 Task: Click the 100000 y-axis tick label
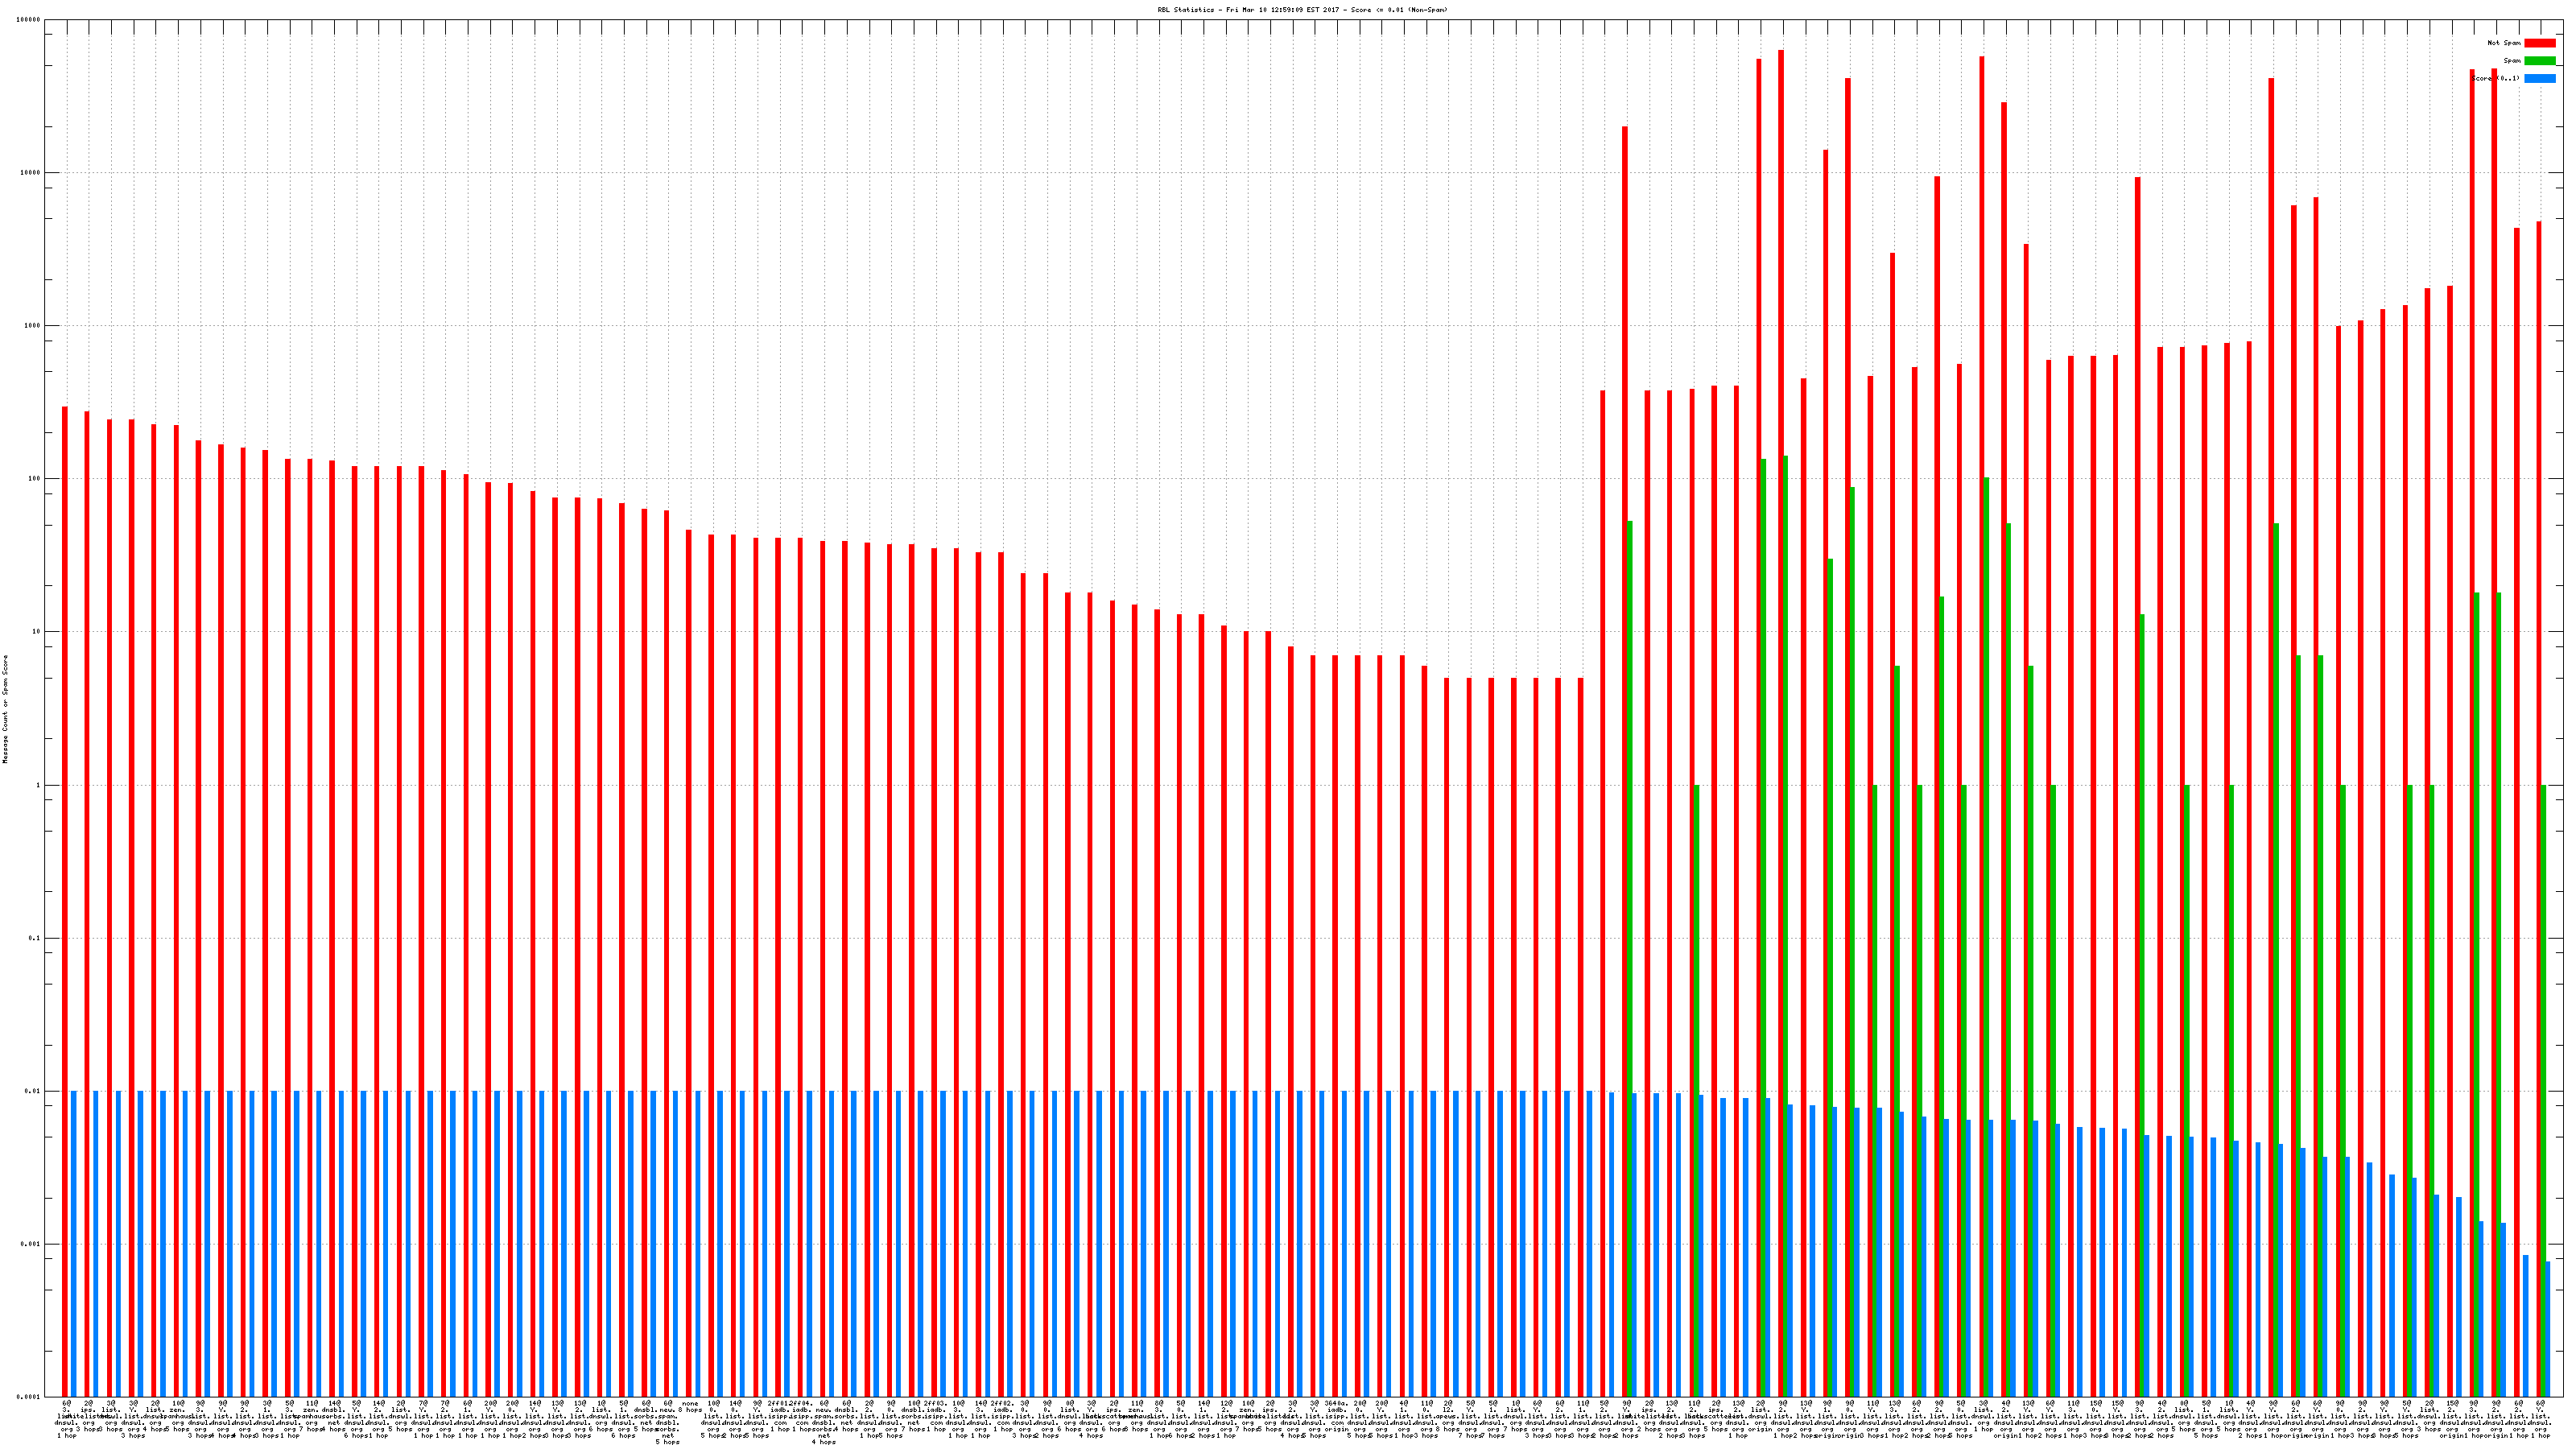[x=29, y=20]
